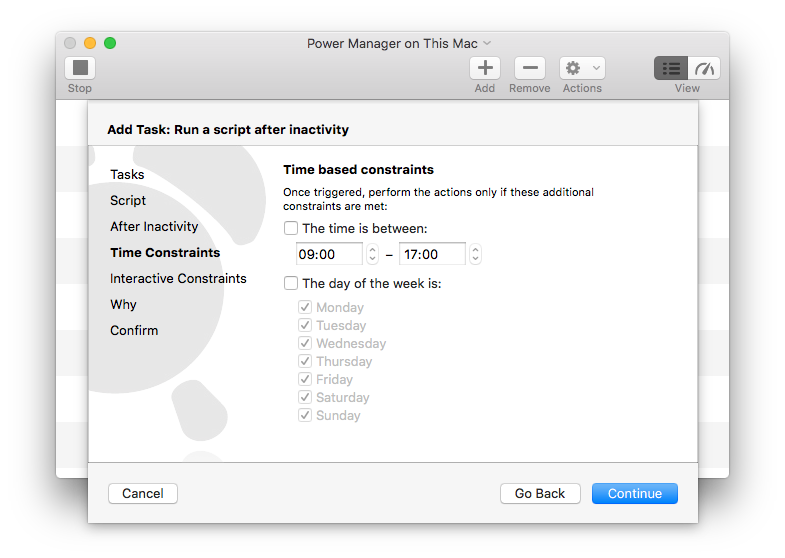Toggle the Sunday checkbox
The height and width of the screenshot is (558, 785).
[x=305, y=415]
